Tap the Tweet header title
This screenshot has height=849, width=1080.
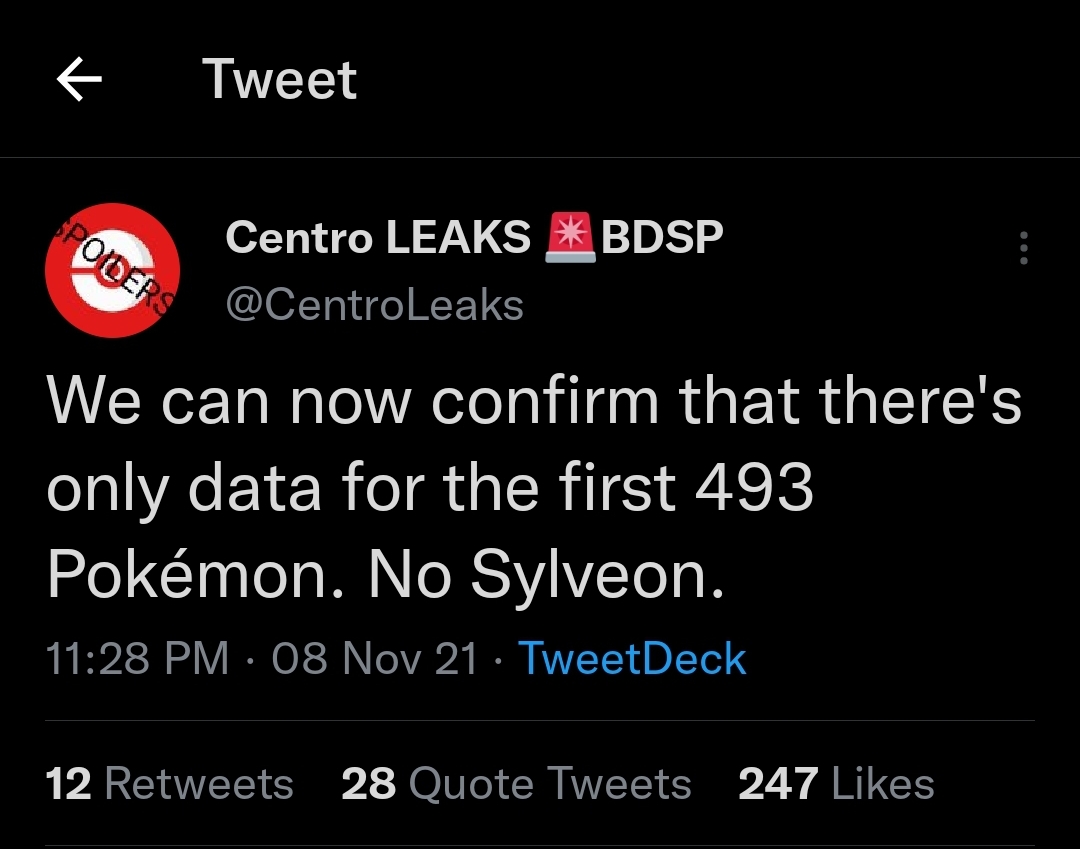click(x=279, y=80)
